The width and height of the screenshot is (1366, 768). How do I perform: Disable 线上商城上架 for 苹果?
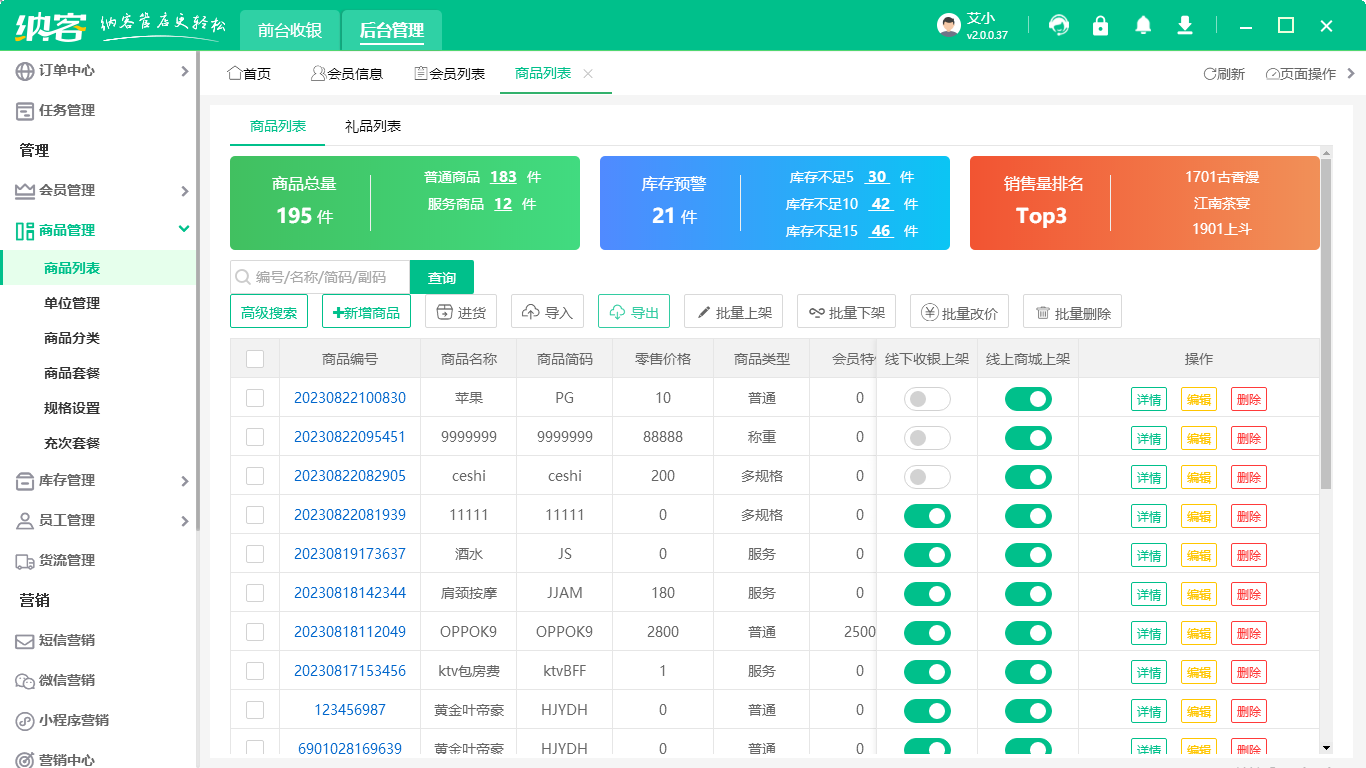tap(1030, 398)
